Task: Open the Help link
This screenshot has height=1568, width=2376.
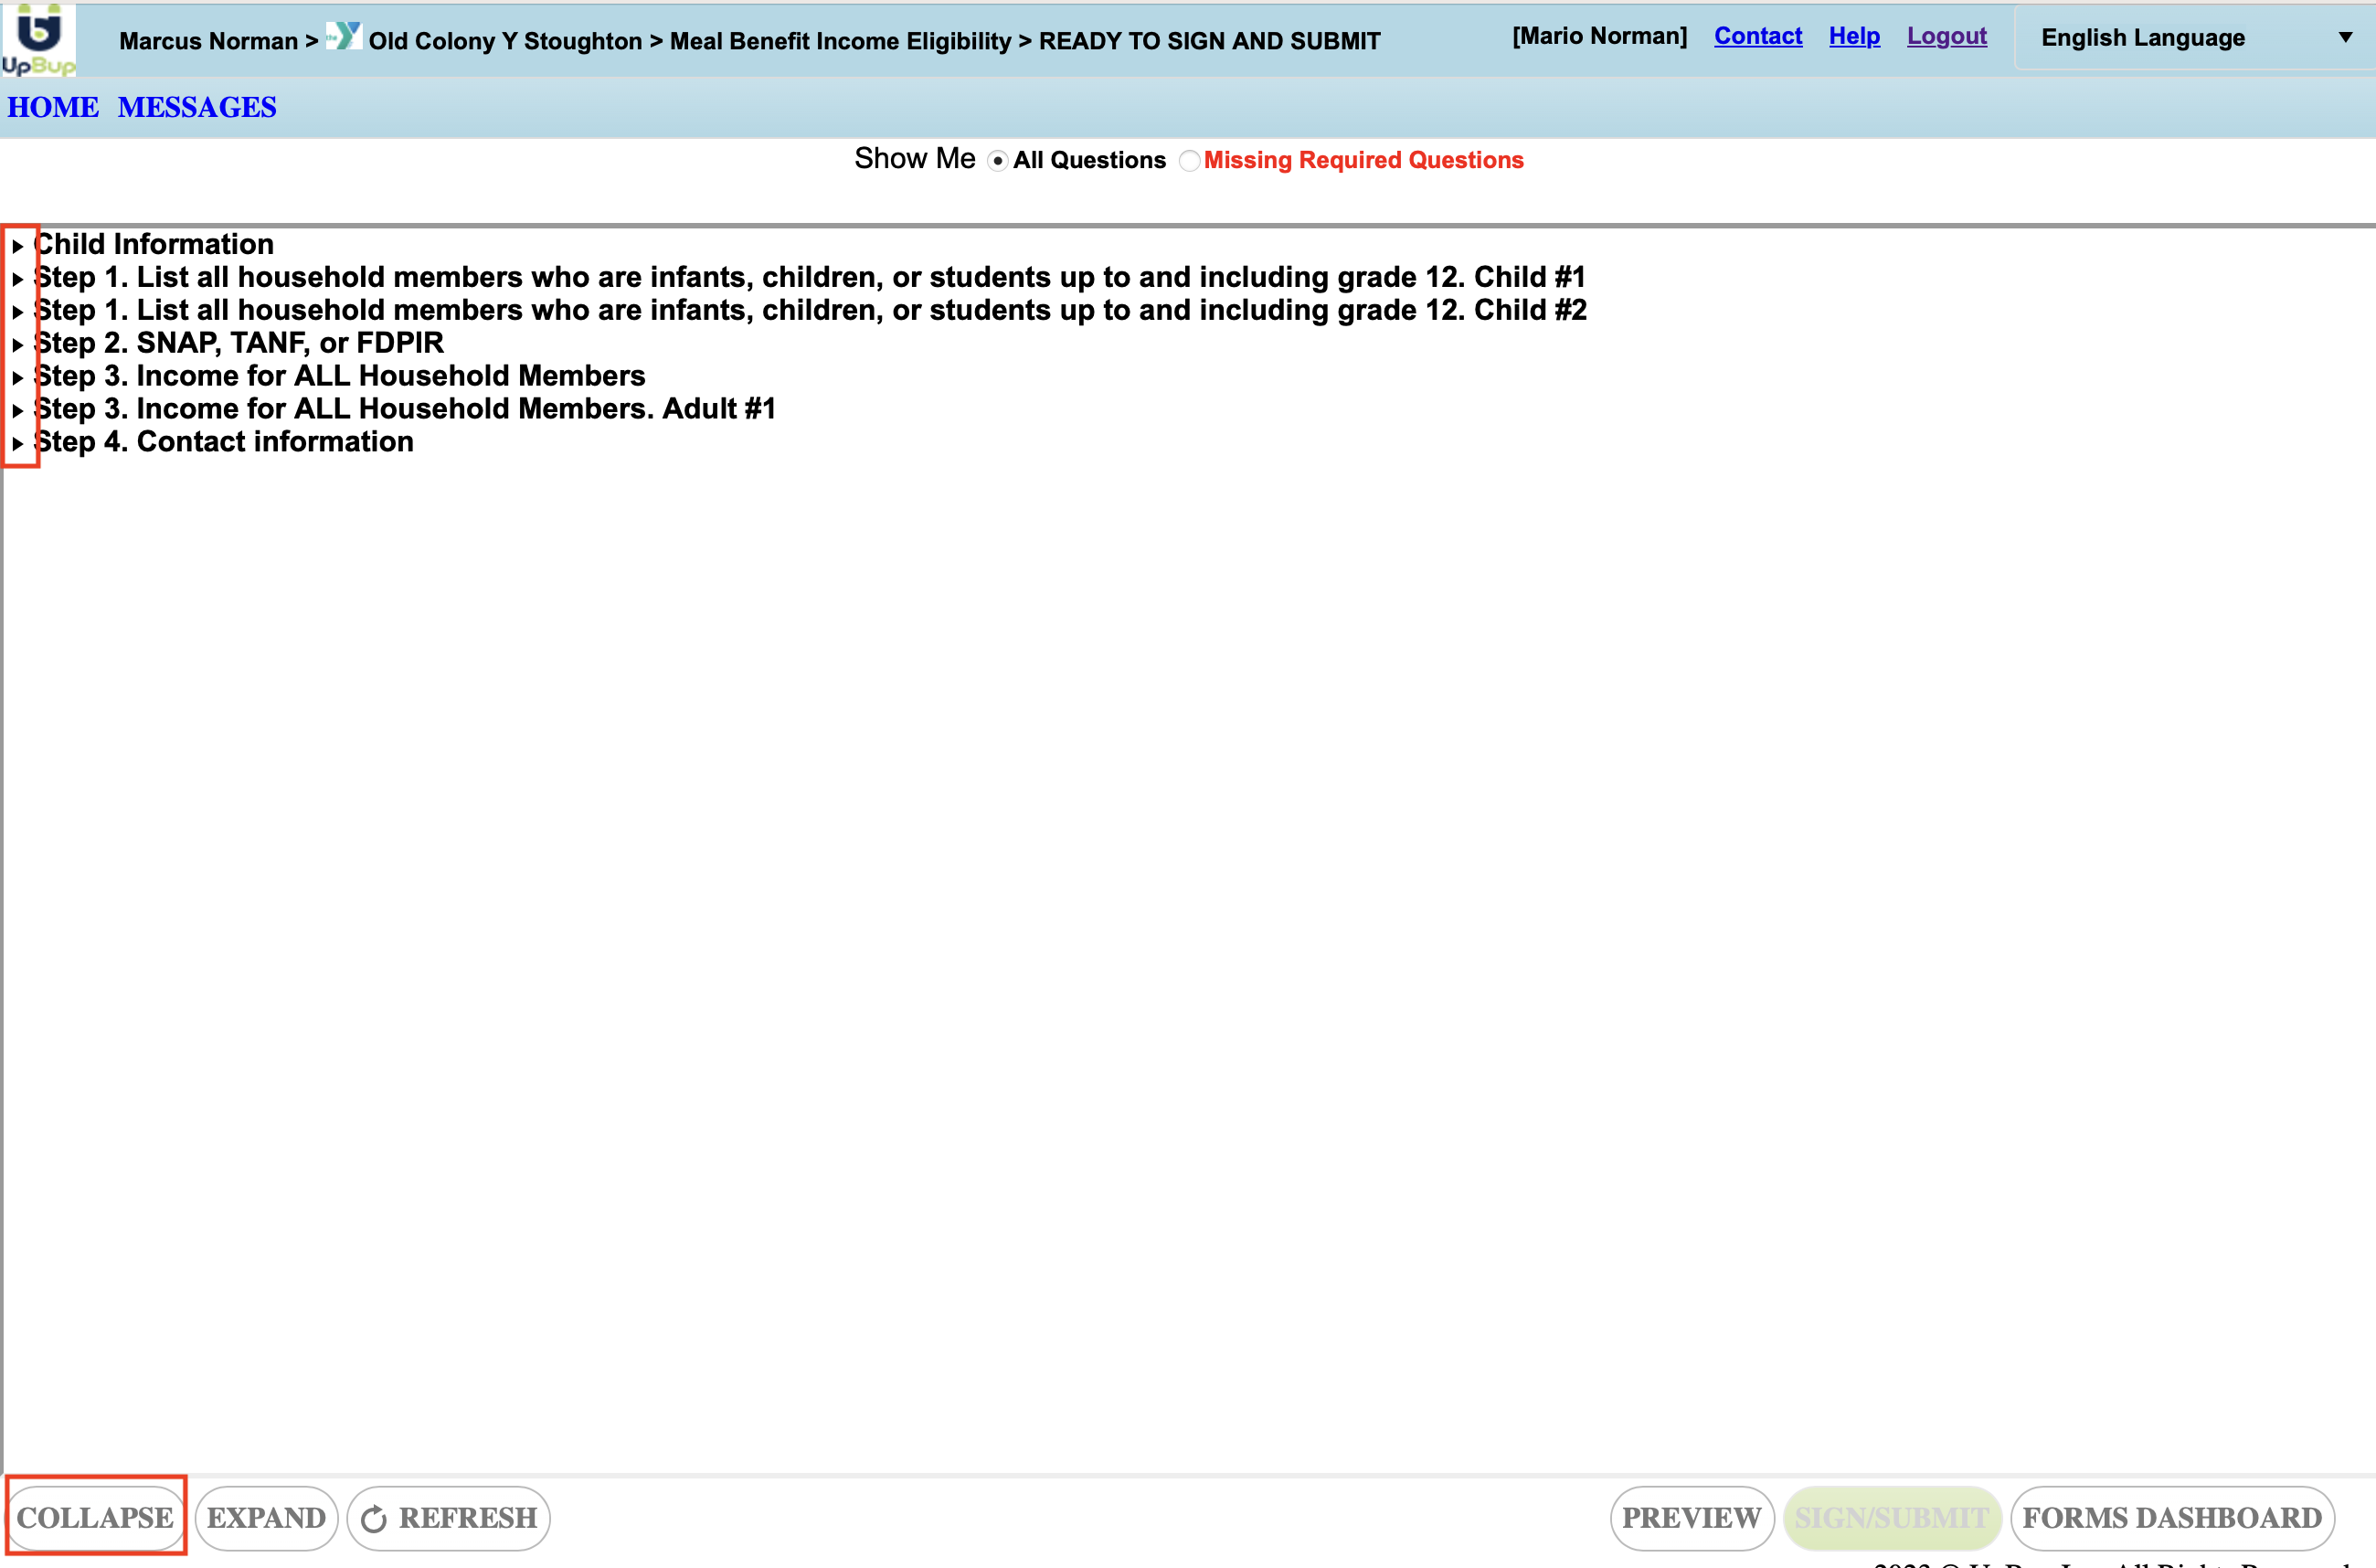Action: point(1853,36)
